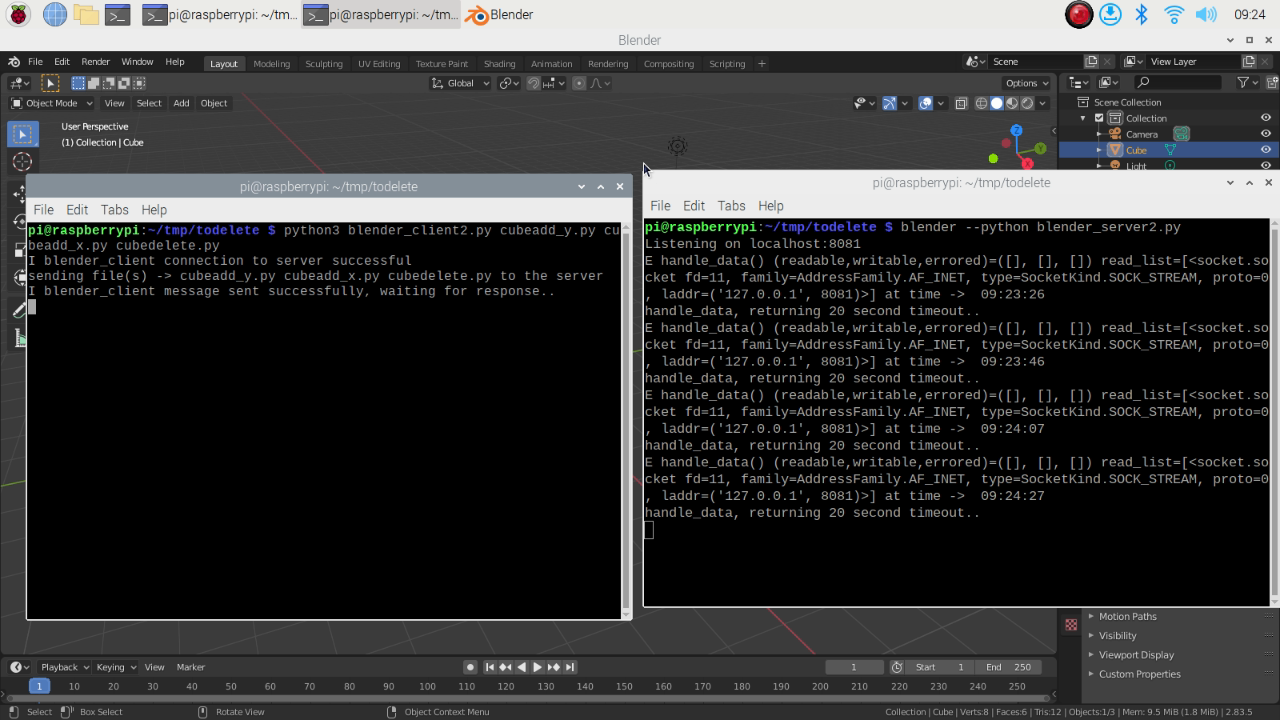This screenshot has height=720, width=1280.
Task: Open the Global transform orientation dropdown
Action: [460, 83]
